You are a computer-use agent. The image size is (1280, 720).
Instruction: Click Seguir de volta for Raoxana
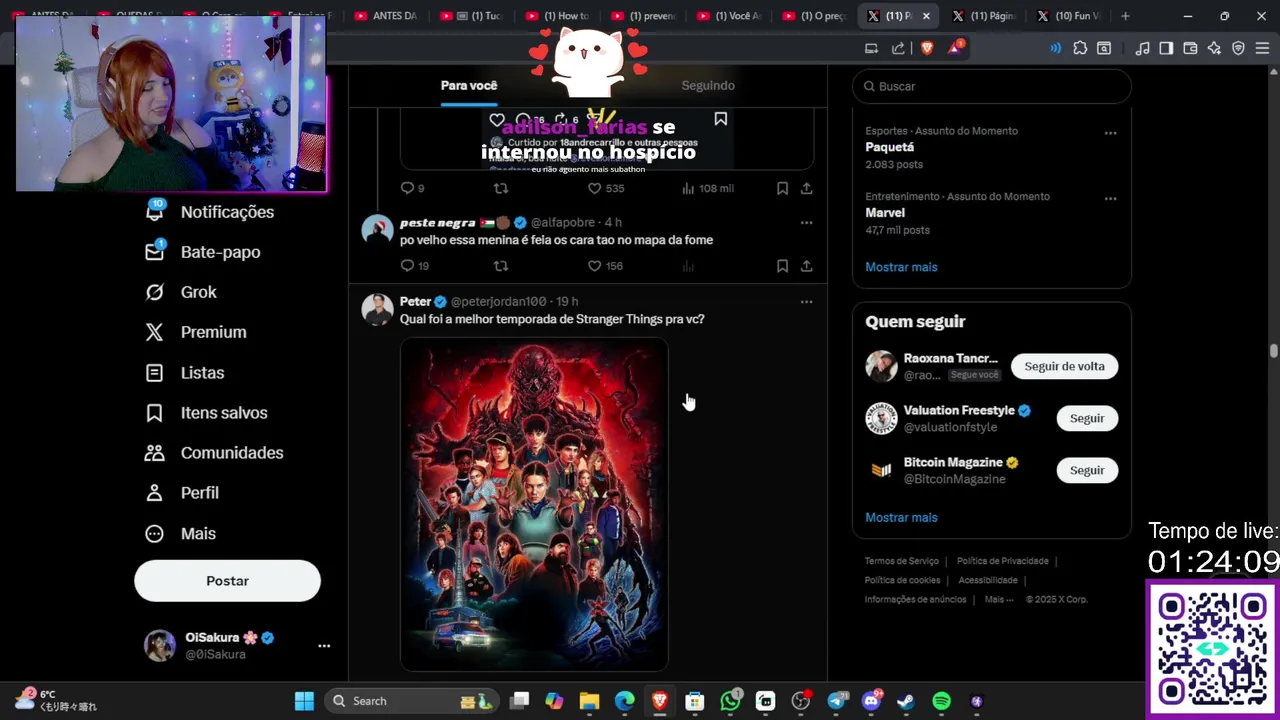1064,366
